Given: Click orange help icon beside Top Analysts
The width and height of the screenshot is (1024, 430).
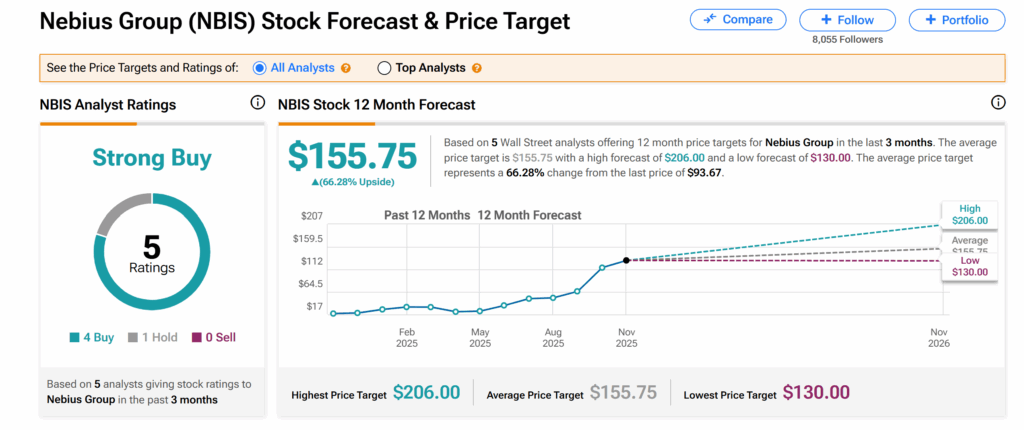Looking at the screenshot, I should [x=477, y=68].
